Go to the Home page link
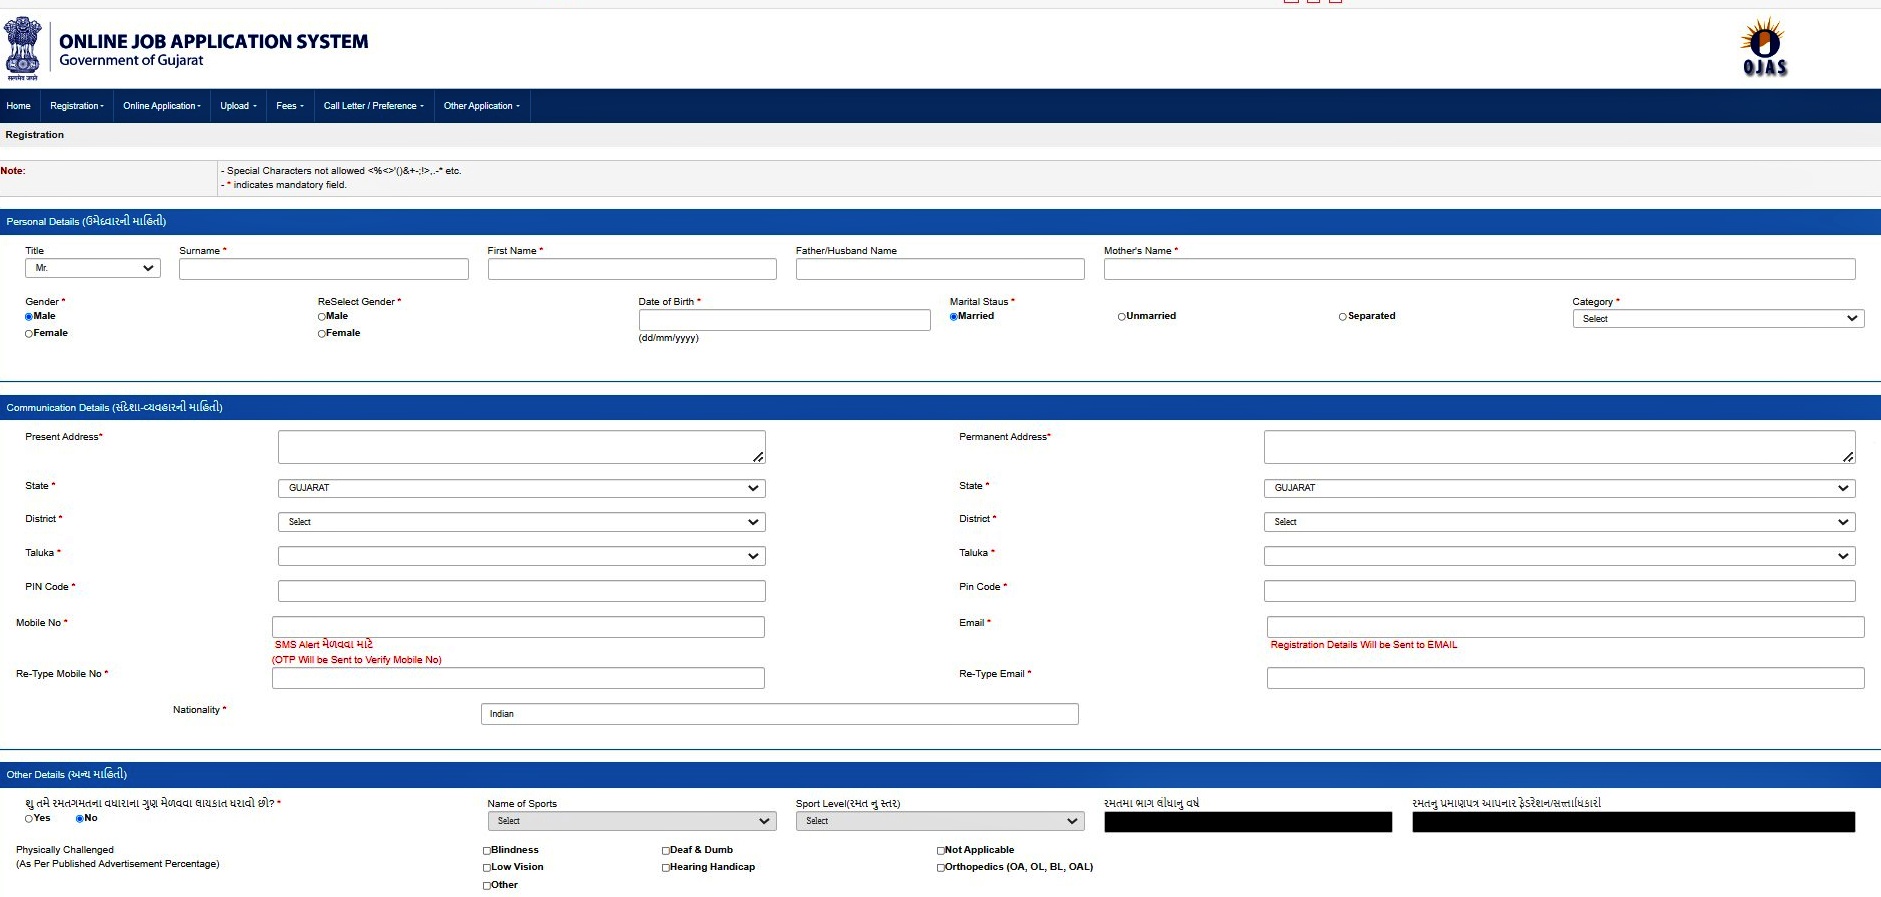 18,106
